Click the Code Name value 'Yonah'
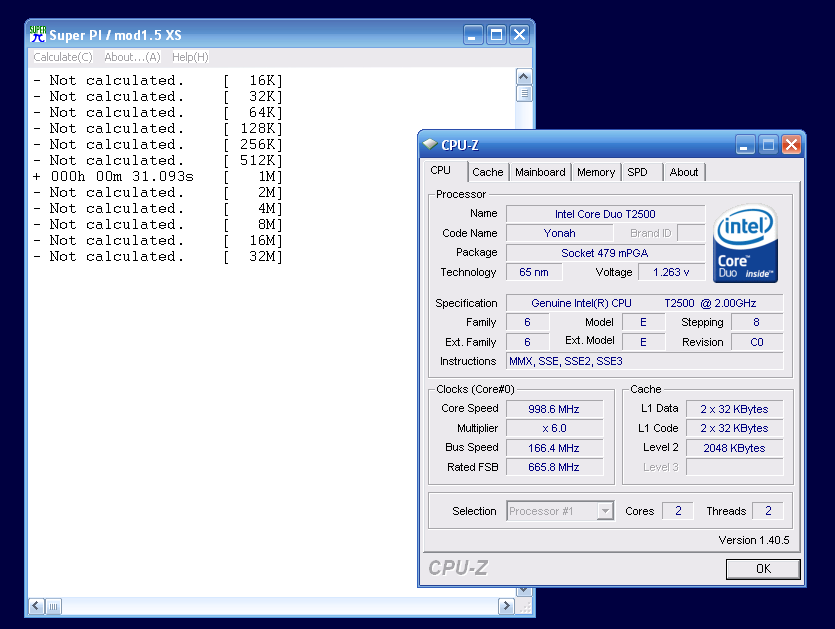Viewport: 835px width, 629px height. [x=559, y=233]
